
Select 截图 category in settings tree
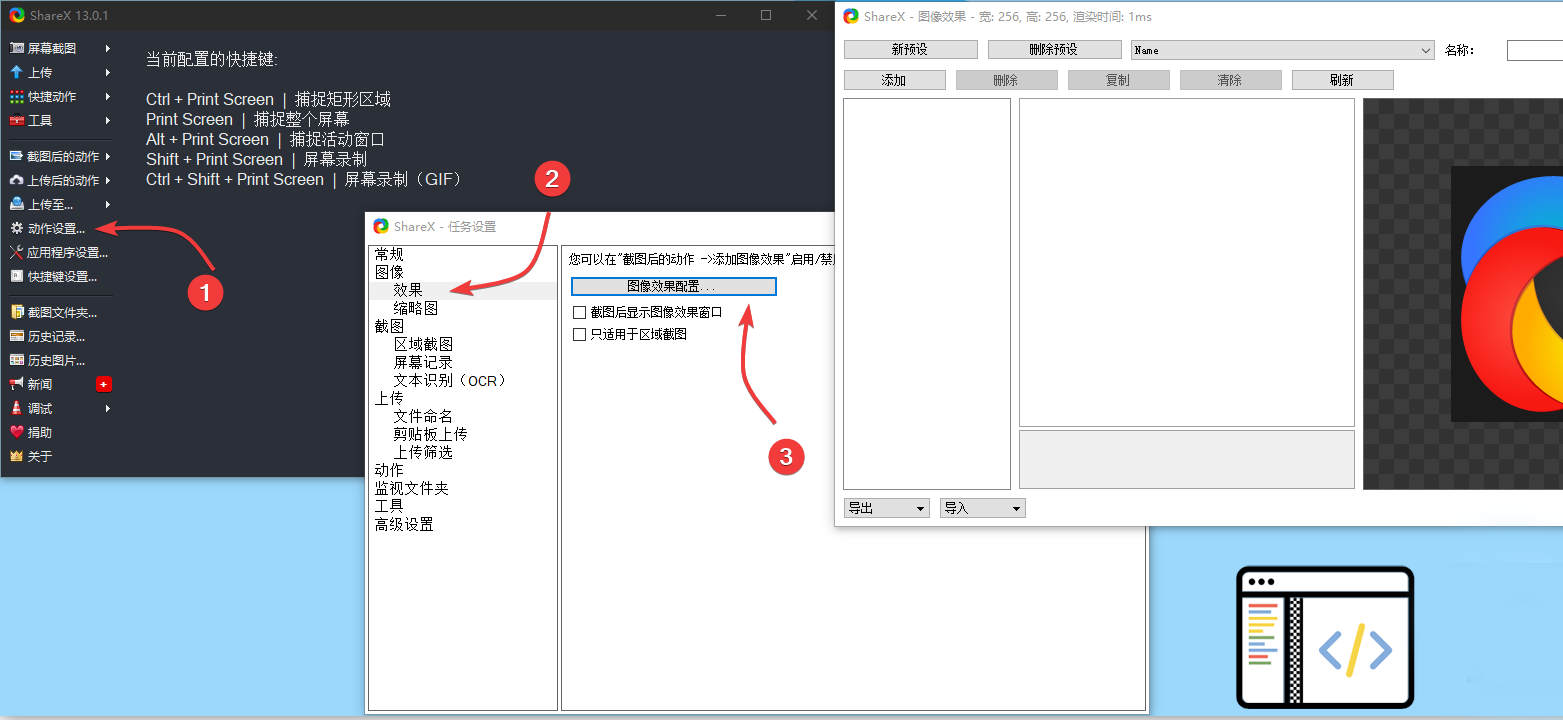click(x=389, y=326)
